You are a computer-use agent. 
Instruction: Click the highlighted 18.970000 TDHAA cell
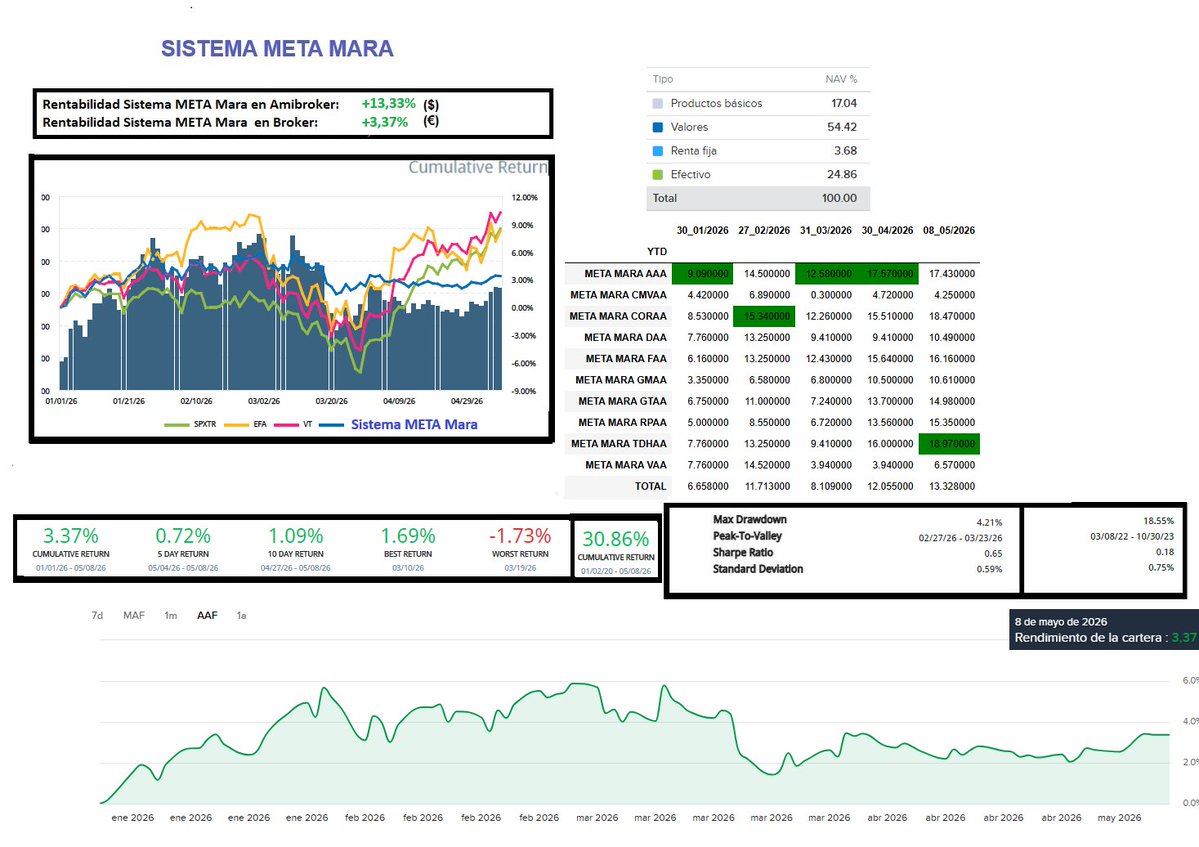(949, 443)
